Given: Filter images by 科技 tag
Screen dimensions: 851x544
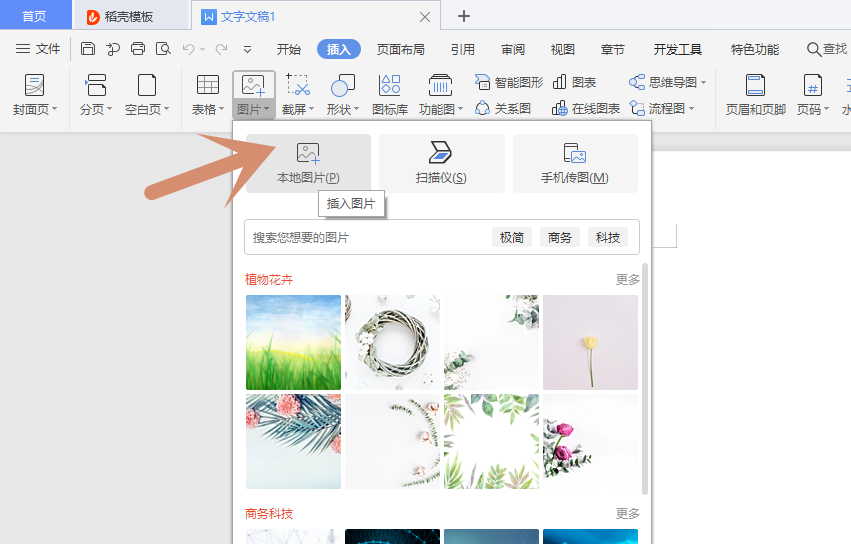Looking at the screenshot, I should point(608,237).
